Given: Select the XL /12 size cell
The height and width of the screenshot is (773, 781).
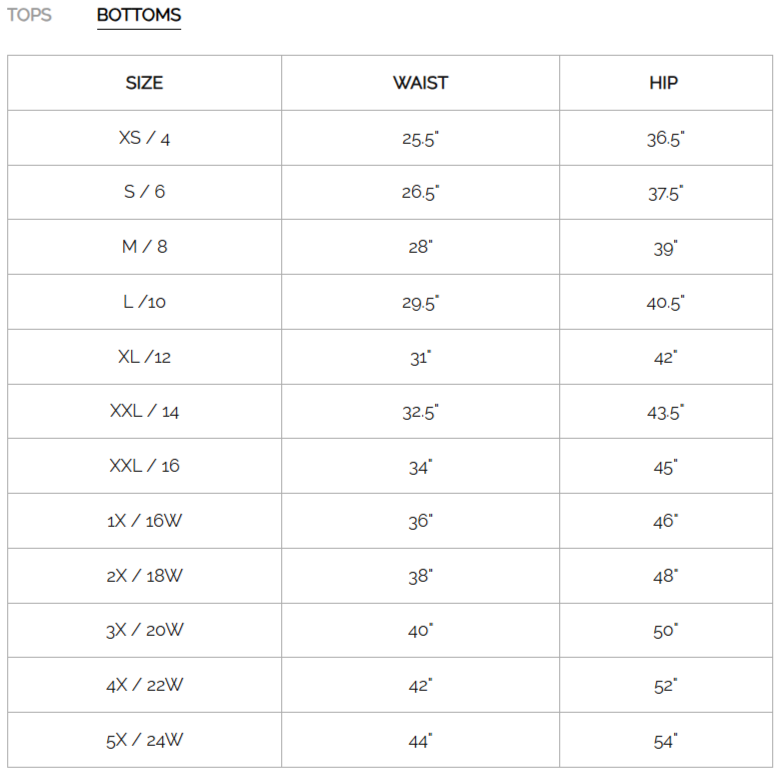Looking at the screenshot, I should (144, 357).
